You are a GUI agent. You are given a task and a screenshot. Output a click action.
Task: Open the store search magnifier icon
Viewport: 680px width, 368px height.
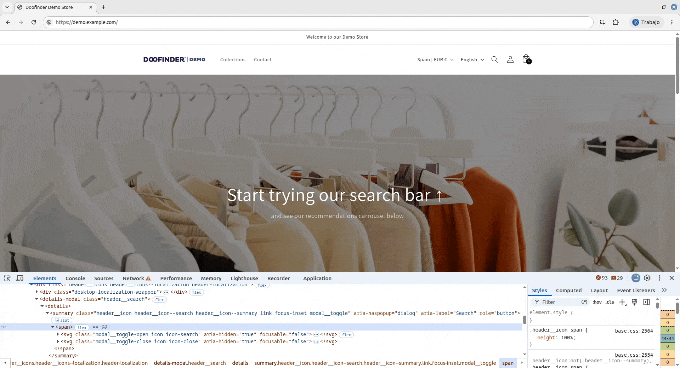[494, 60]
